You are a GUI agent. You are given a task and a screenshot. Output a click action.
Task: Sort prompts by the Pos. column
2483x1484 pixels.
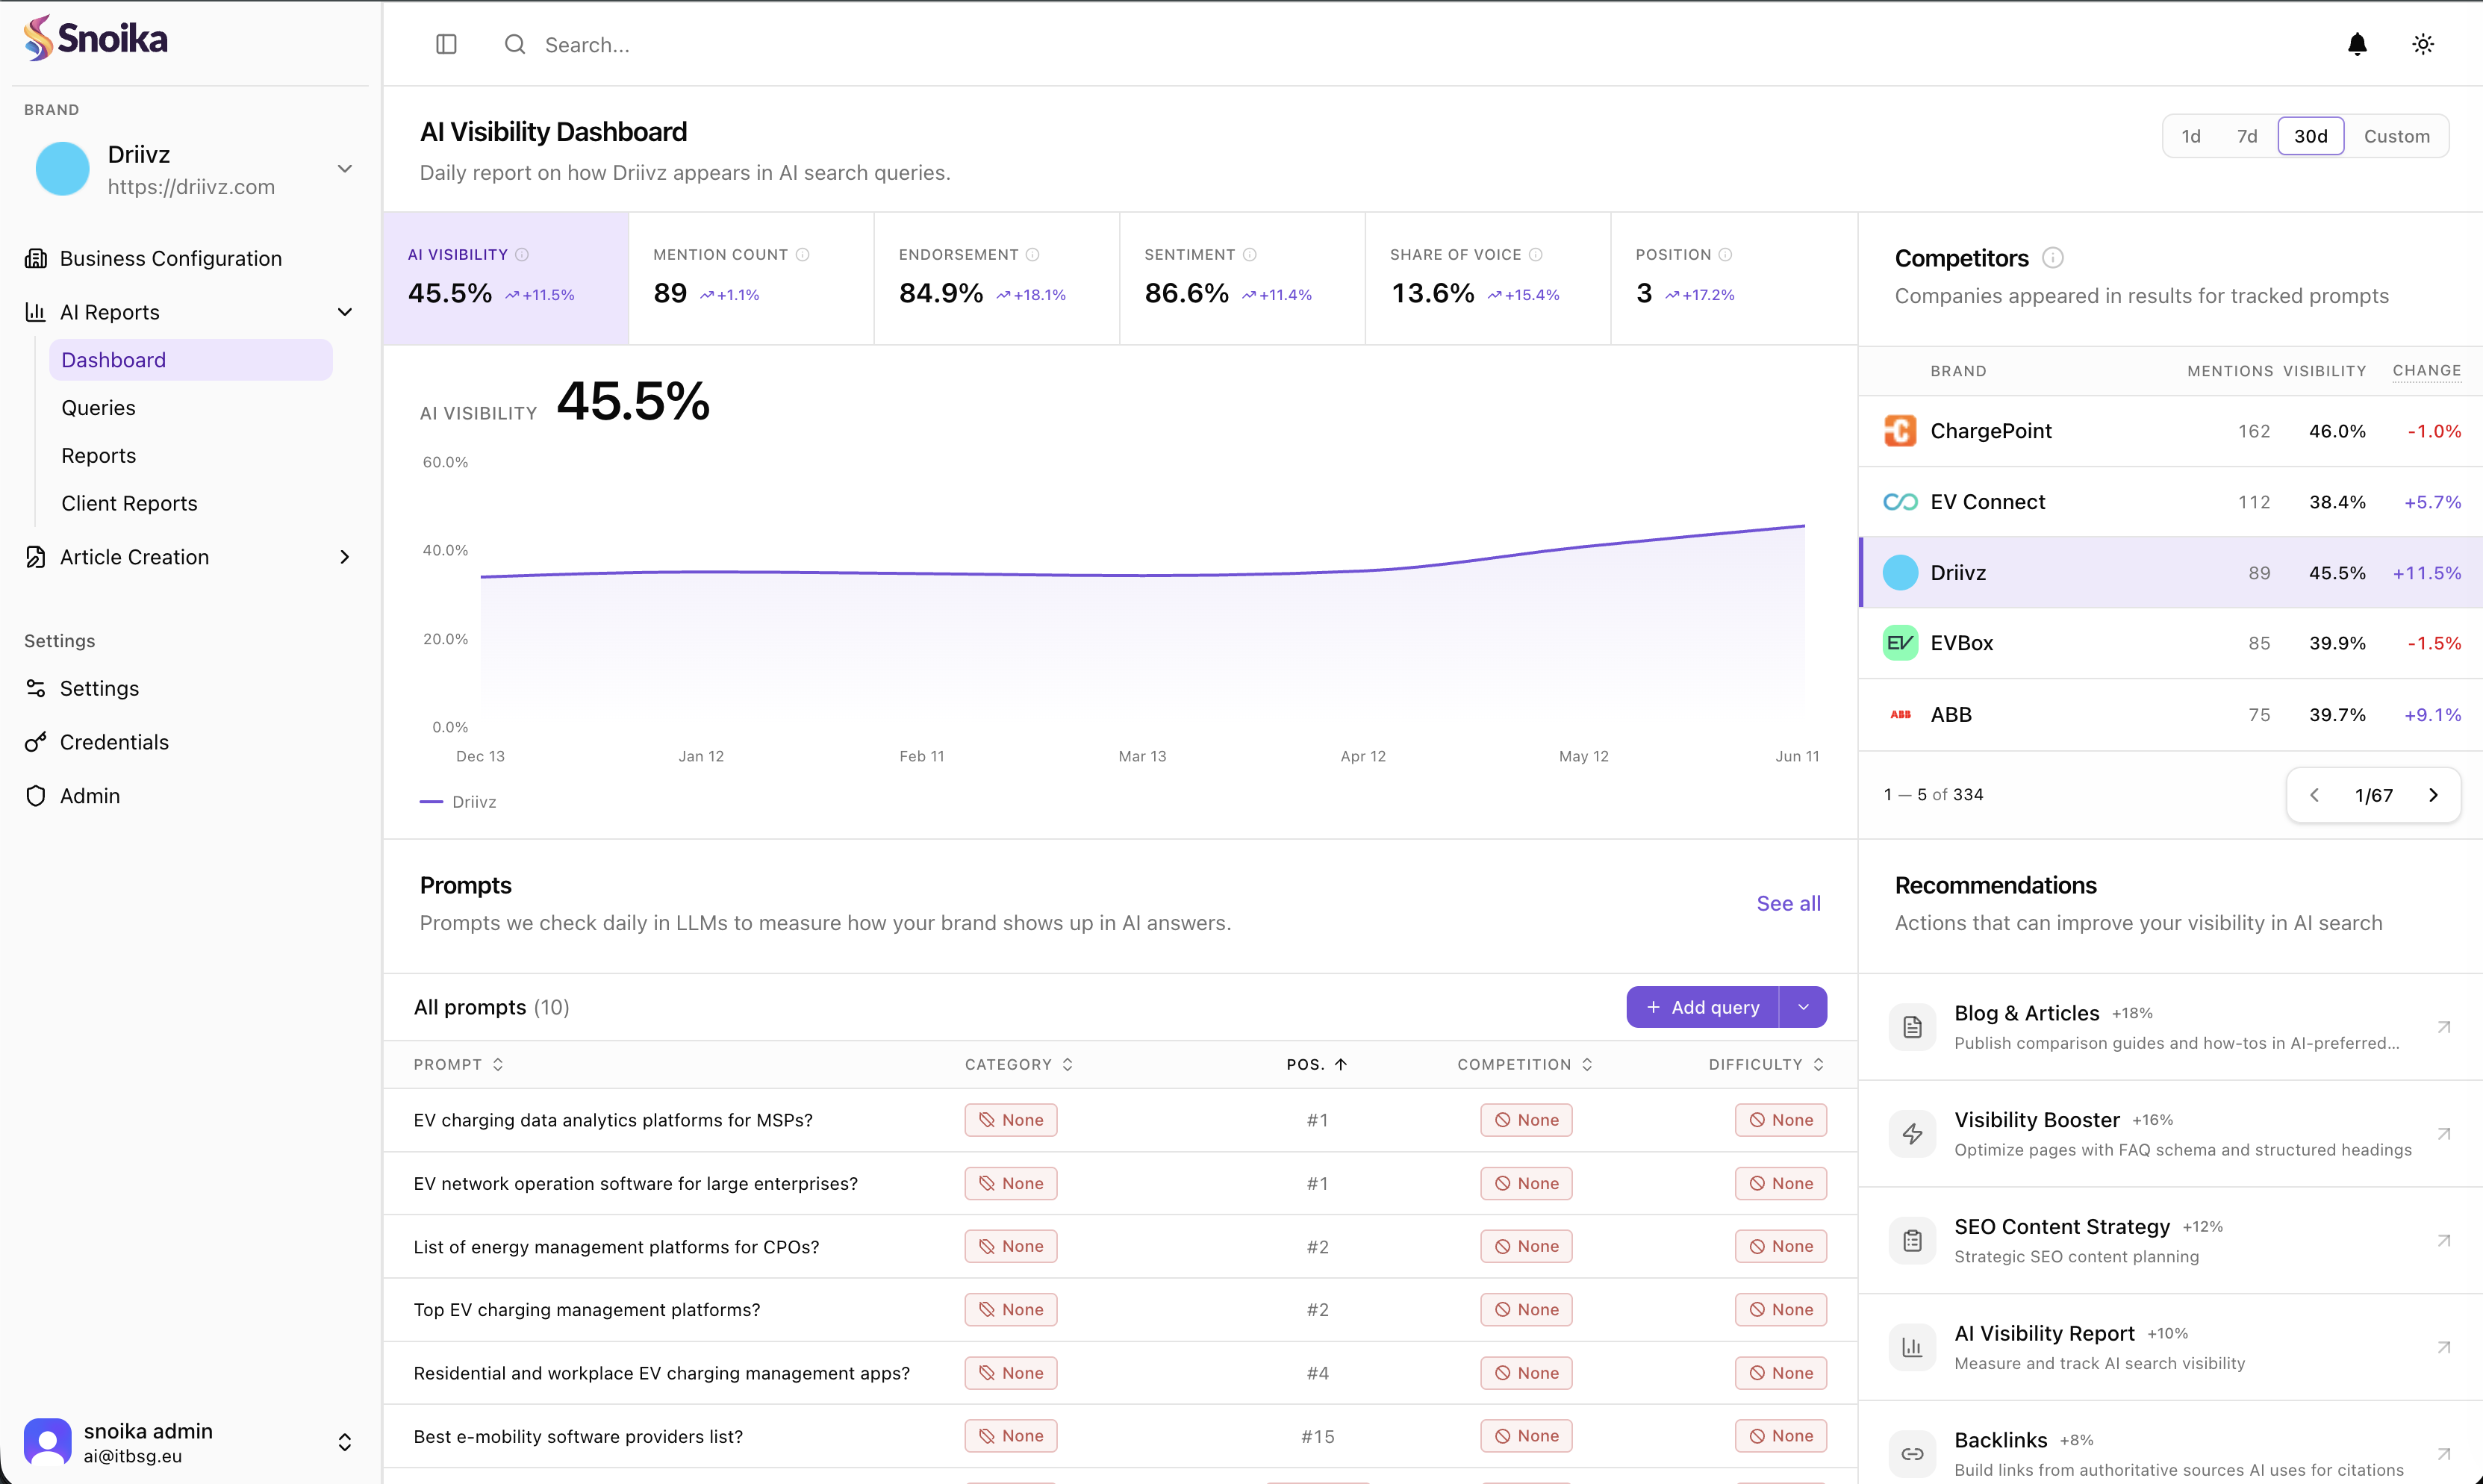[x=1317, y=1064]
